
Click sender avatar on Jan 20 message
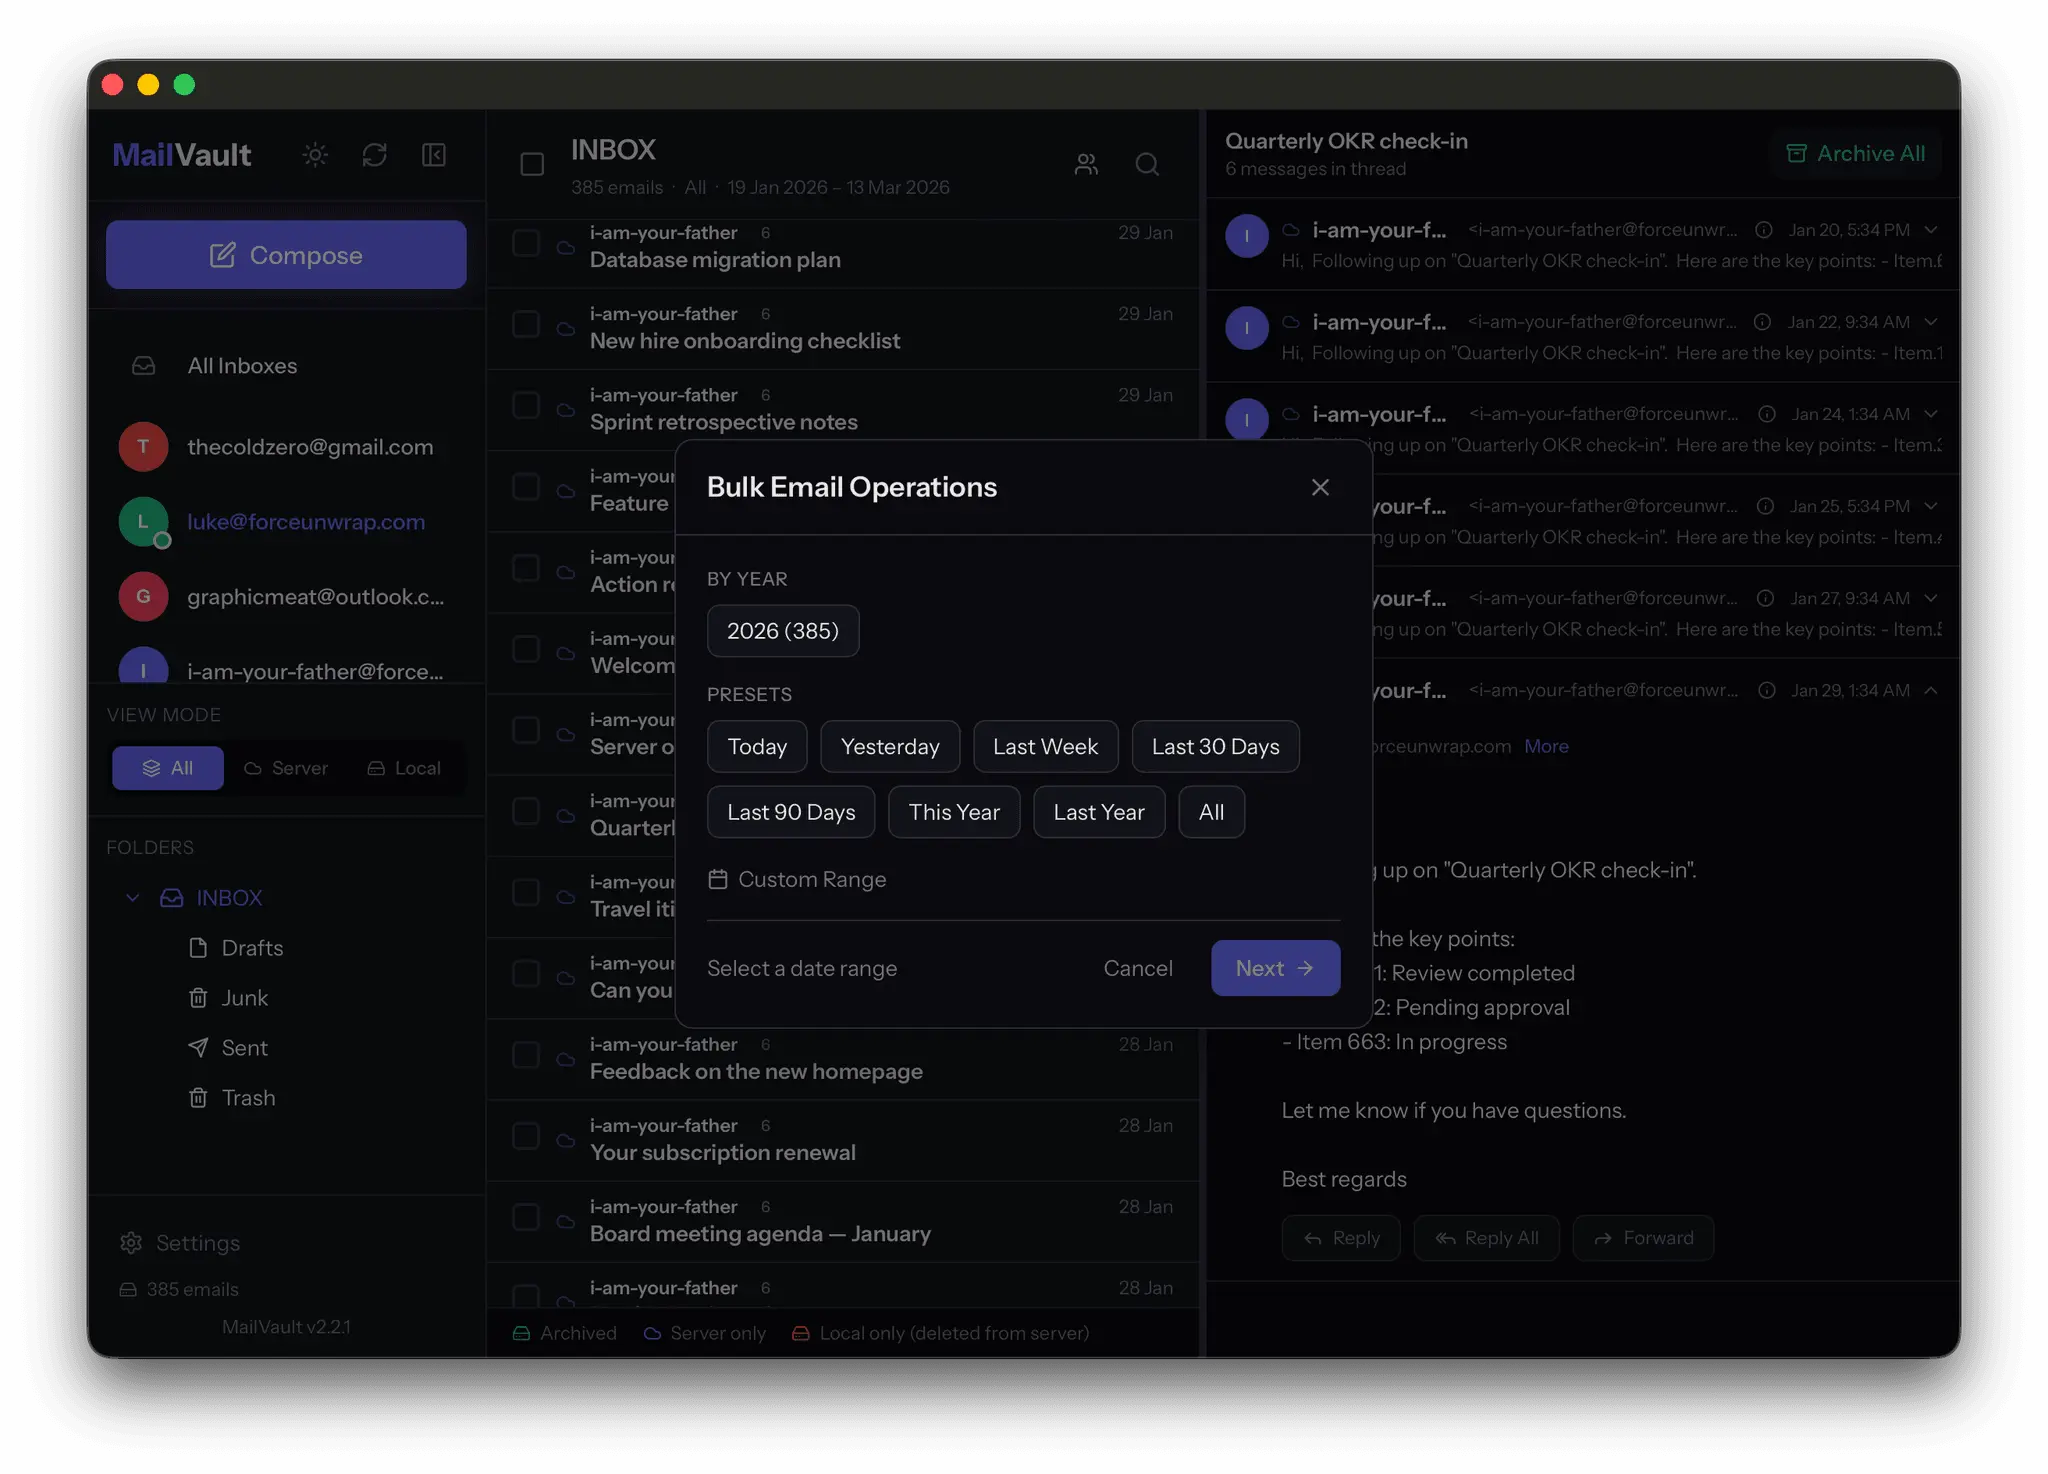click(x=1247, y=236)
